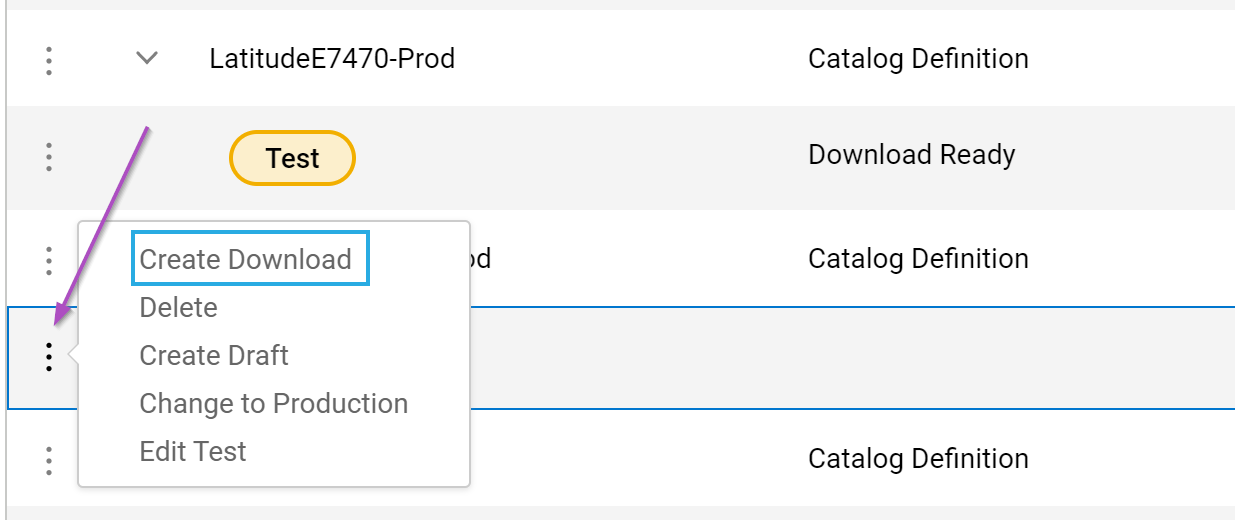
Task: Open the three-dot menu in the bottom Catalog Definition row
Action: [x=48, y=460]
